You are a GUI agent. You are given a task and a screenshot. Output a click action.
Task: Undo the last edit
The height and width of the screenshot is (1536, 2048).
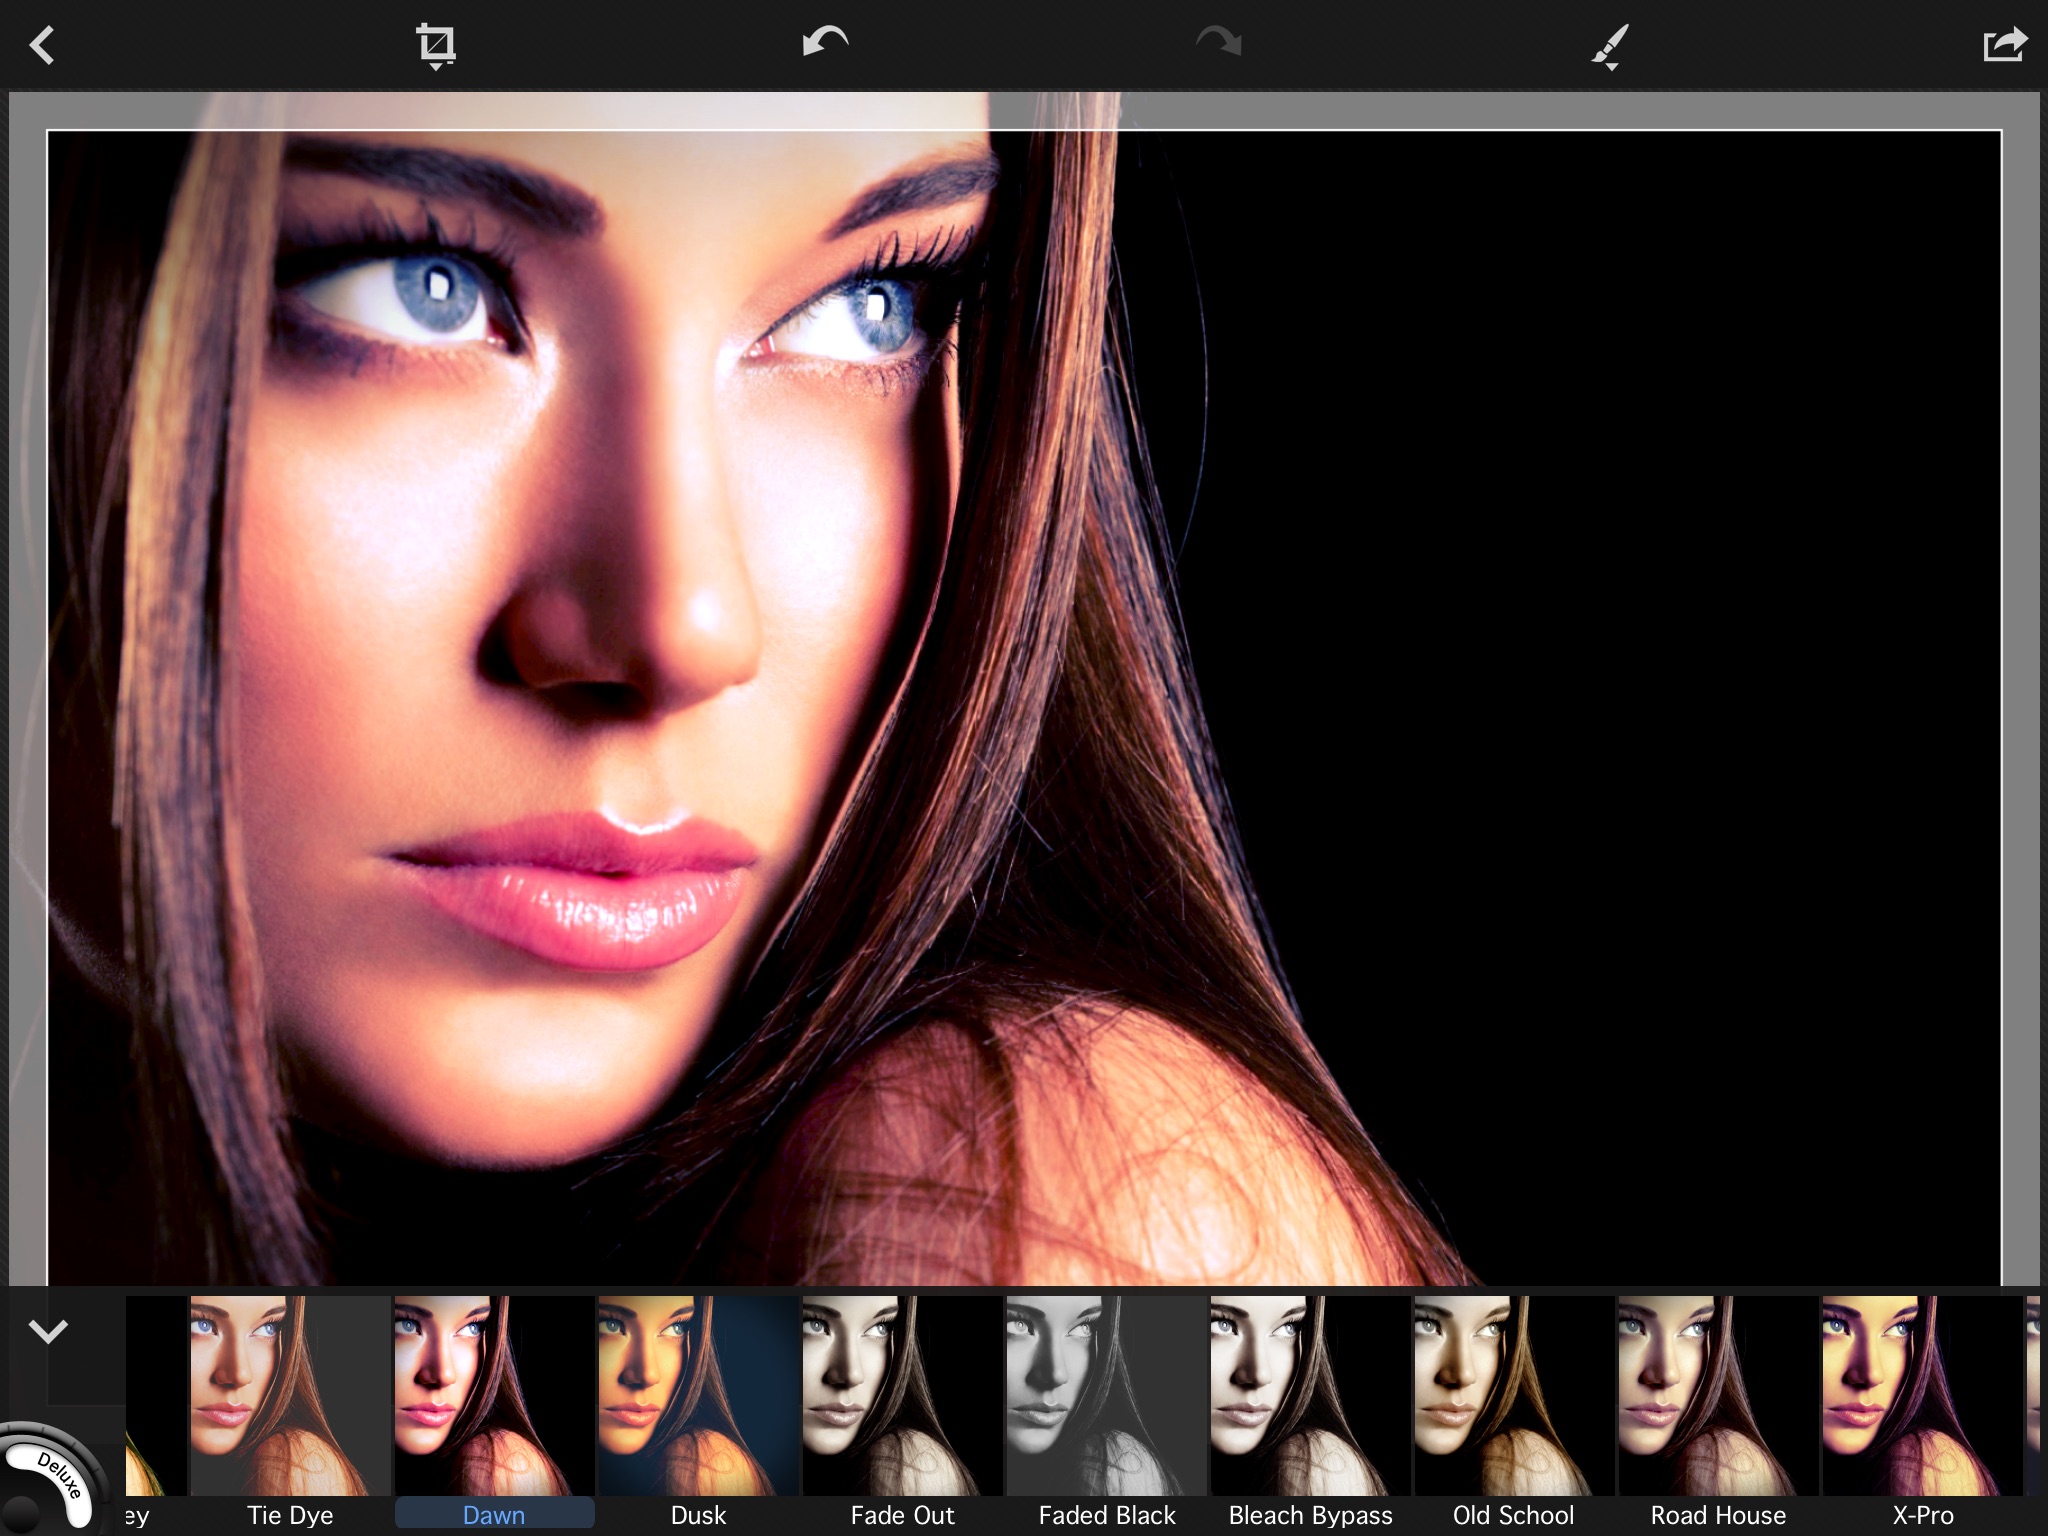pyautogui.click(x=825, y=43)
